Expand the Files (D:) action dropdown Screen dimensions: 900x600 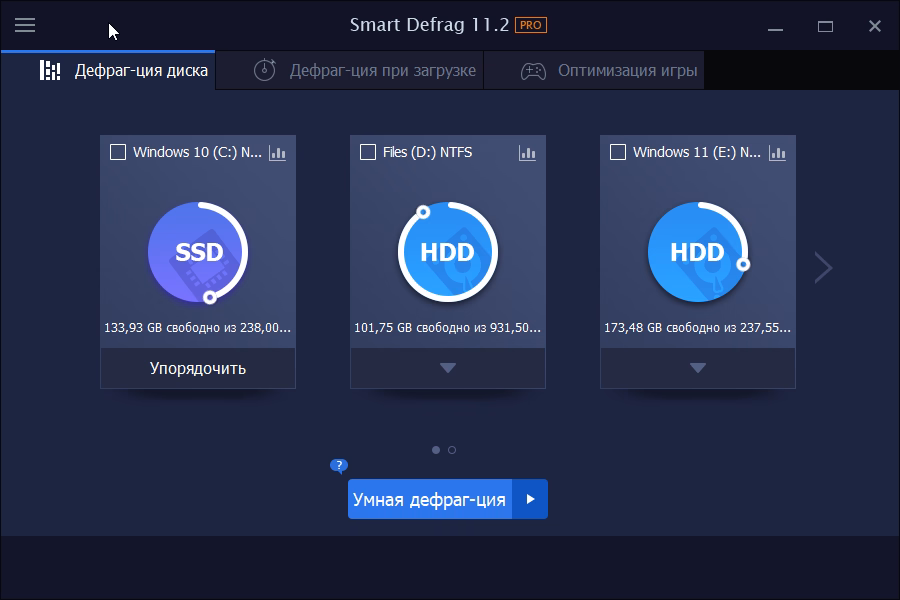pos(448,368)
